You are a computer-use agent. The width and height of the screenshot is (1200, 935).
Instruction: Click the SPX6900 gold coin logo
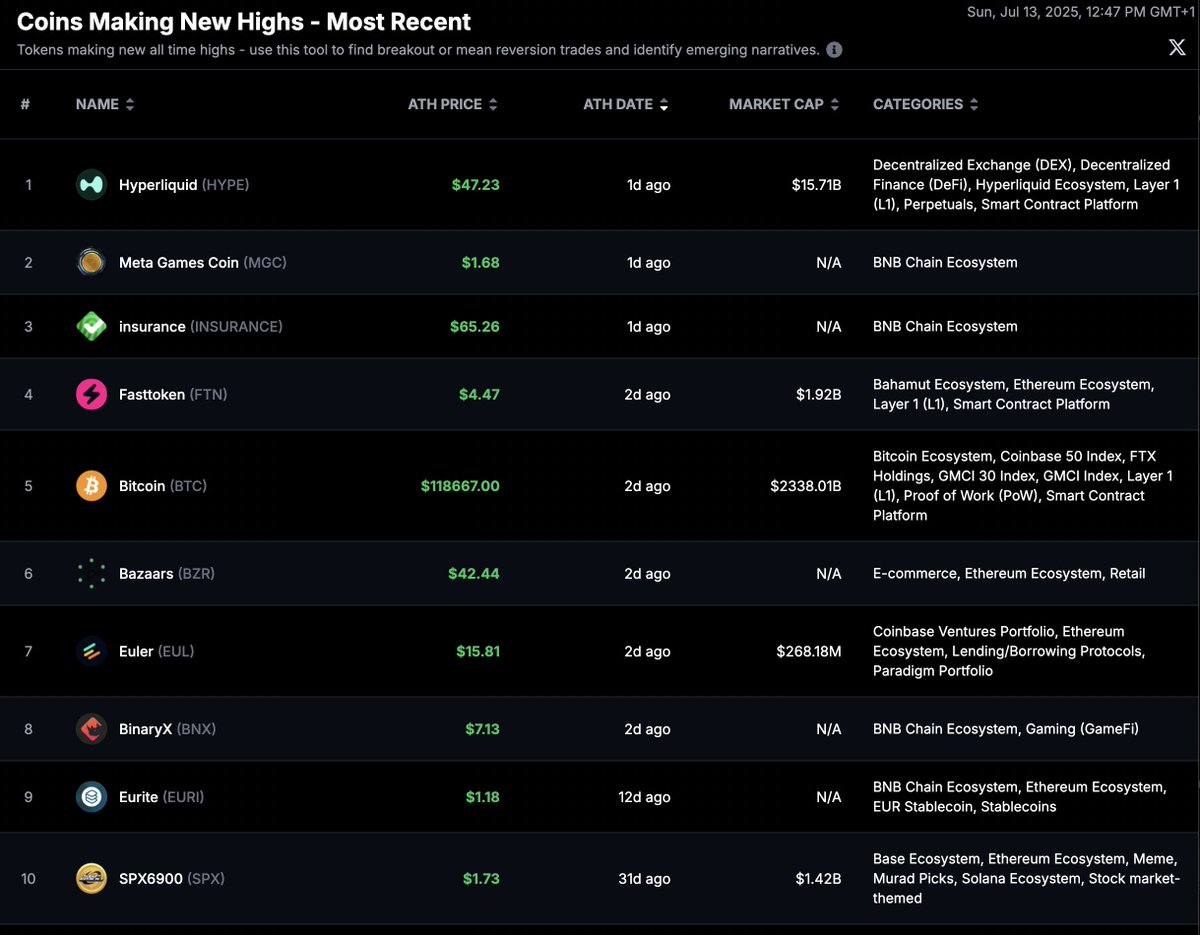pos(91,879)
